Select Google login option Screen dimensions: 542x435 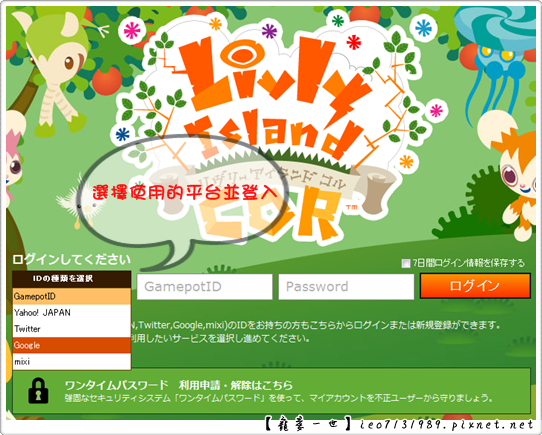coord(72,345)
